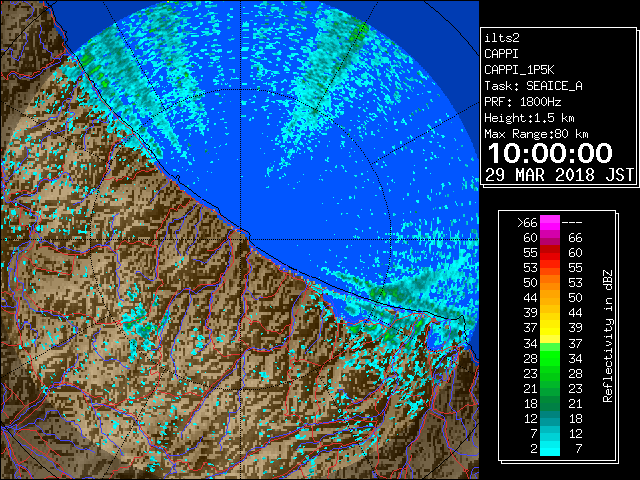Click the vertical 'Reflectivity in dBZ' label
This screenshot has height=480, width=640.
click(x=608, y=336)
